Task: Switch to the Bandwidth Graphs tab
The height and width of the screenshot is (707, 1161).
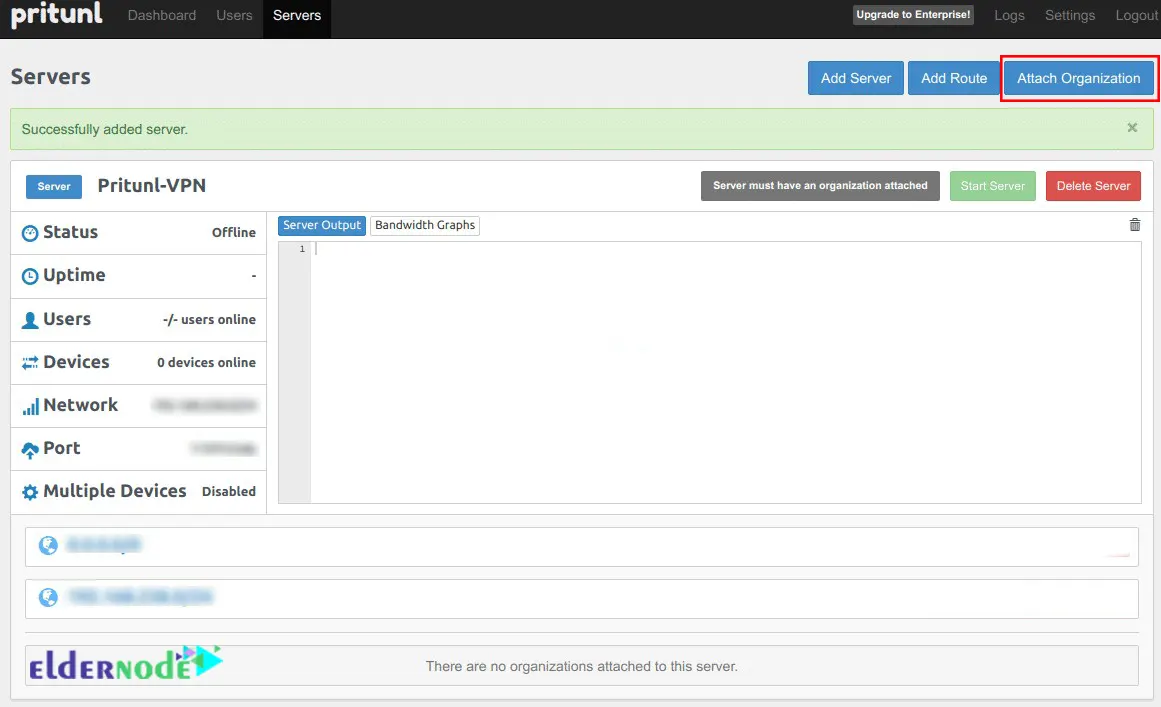Action: coord(424,225)
